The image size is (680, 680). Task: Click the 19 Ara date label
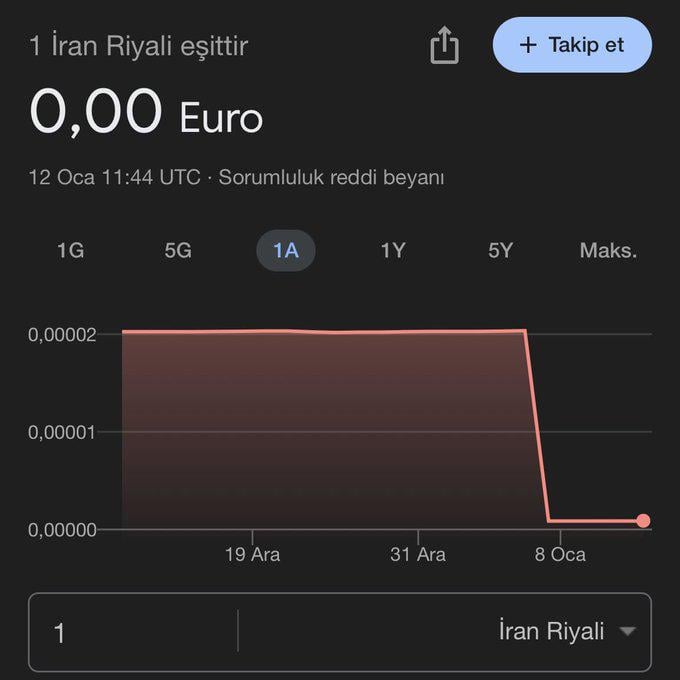point(252,554)
